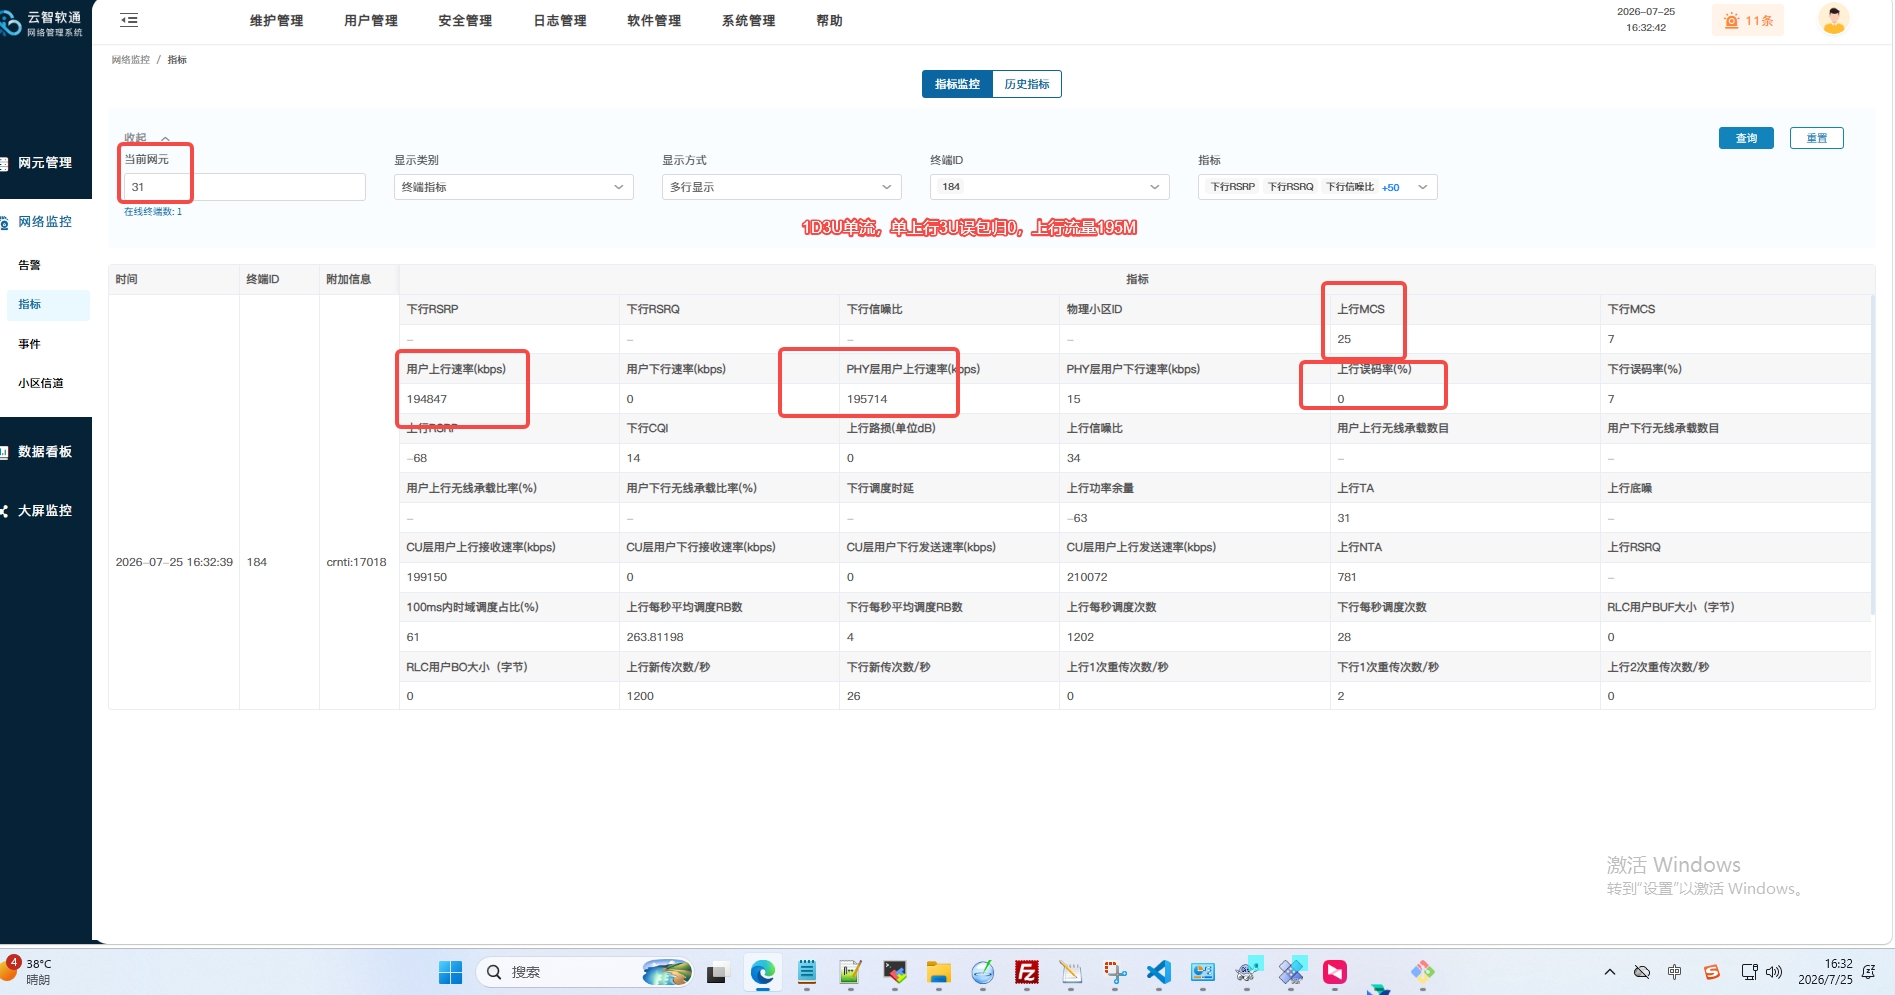This screenshot has height=995, width=1895.
Task: Open Task View in the taskbar
Action: click(x=717, y=972)
